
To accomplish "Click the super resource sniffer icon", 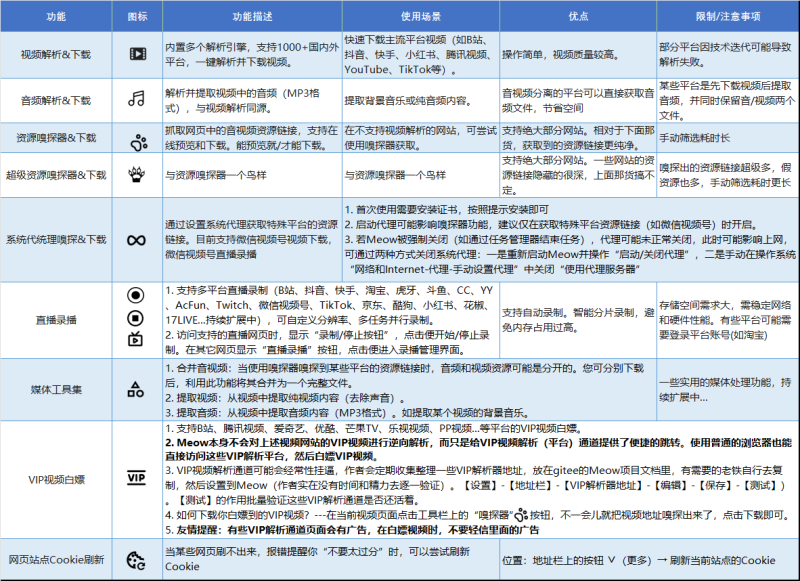I will 135,174.
